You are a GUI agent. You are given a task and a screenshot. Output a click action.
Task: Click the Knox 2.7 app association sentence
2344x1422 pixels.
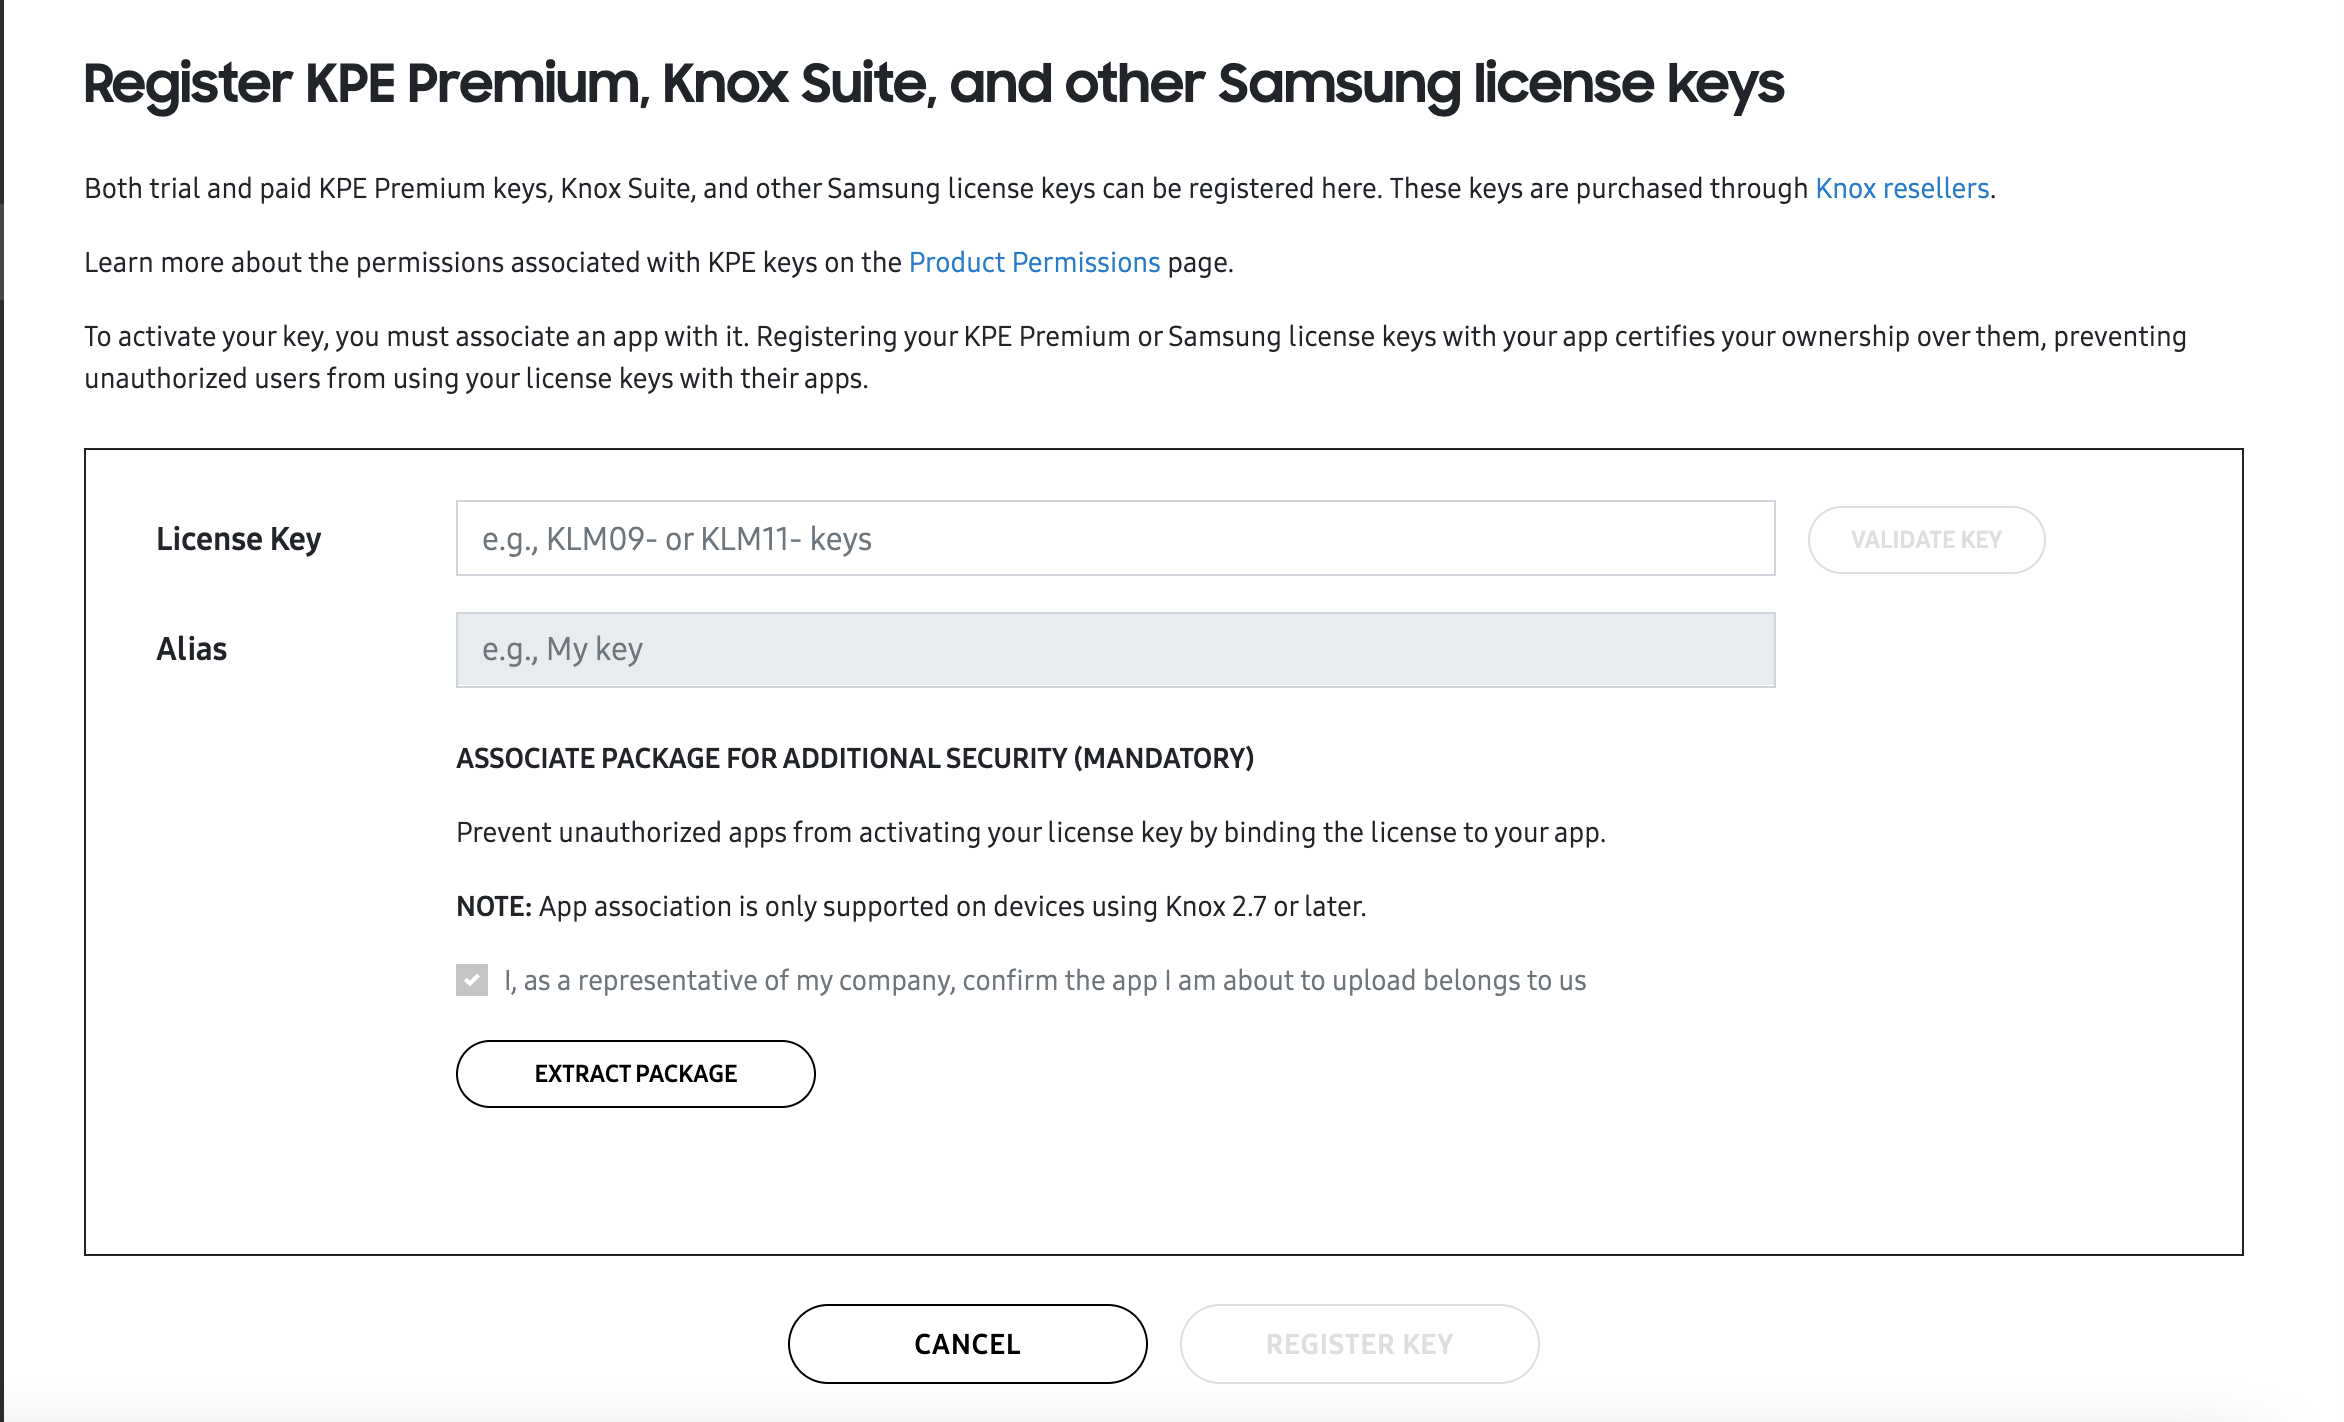(x=952, y=907)
